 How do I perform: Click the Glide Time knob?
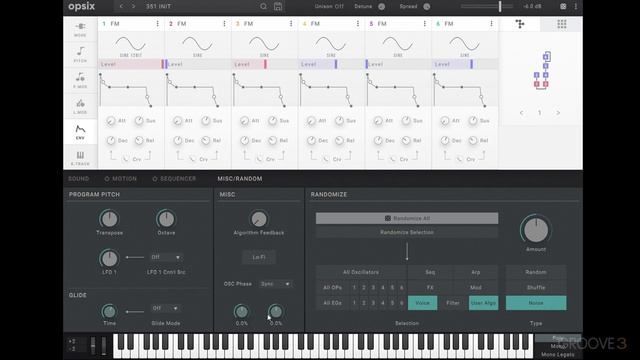tap(109, 311)
